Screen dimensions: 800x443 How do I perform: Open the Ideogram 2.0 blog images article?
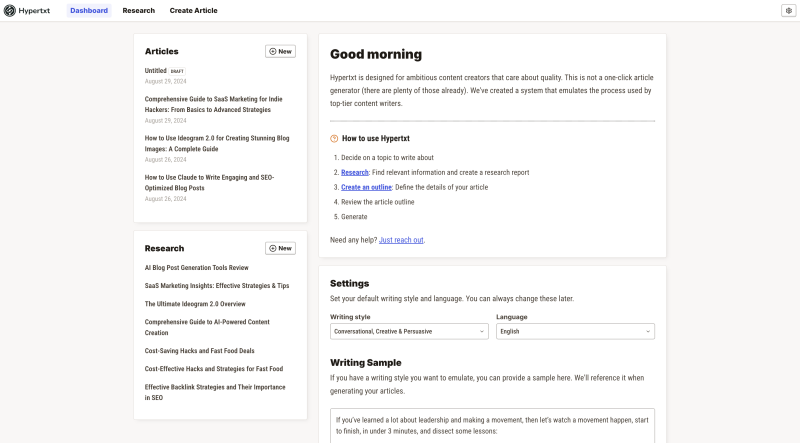click(x=216, y=143)
